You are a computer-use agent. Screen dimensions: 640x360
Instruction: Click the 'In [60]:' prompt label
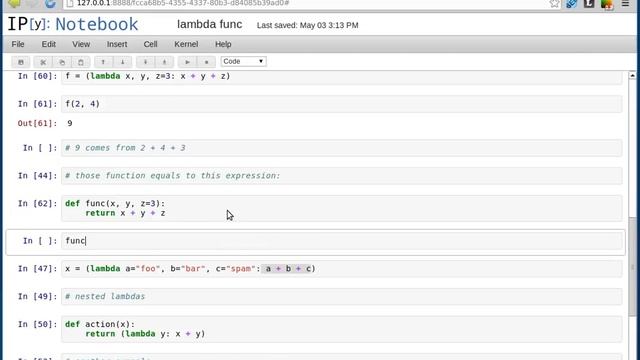click(37, 76)
